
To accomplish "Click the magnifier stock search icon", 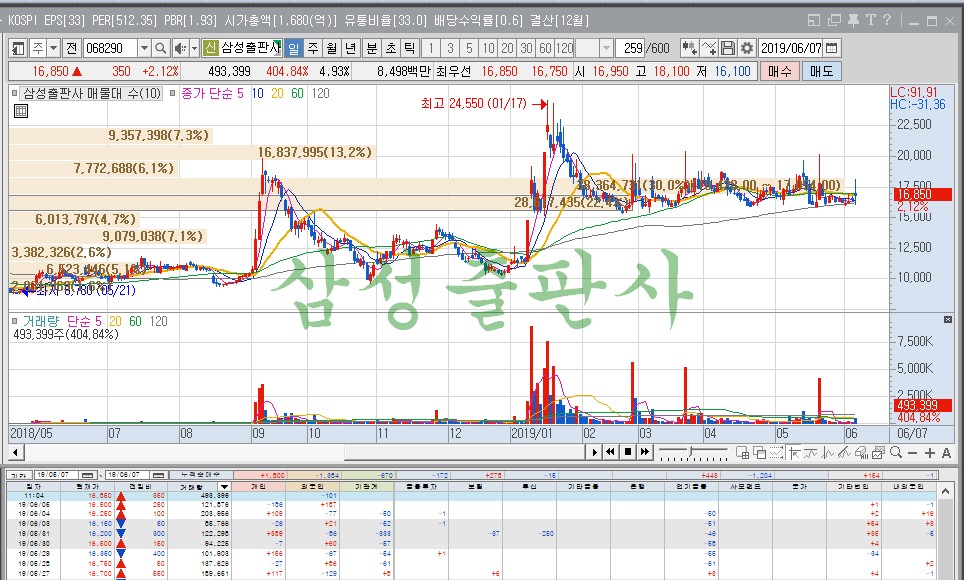I will pyautogui.click(x=160, y=48).
